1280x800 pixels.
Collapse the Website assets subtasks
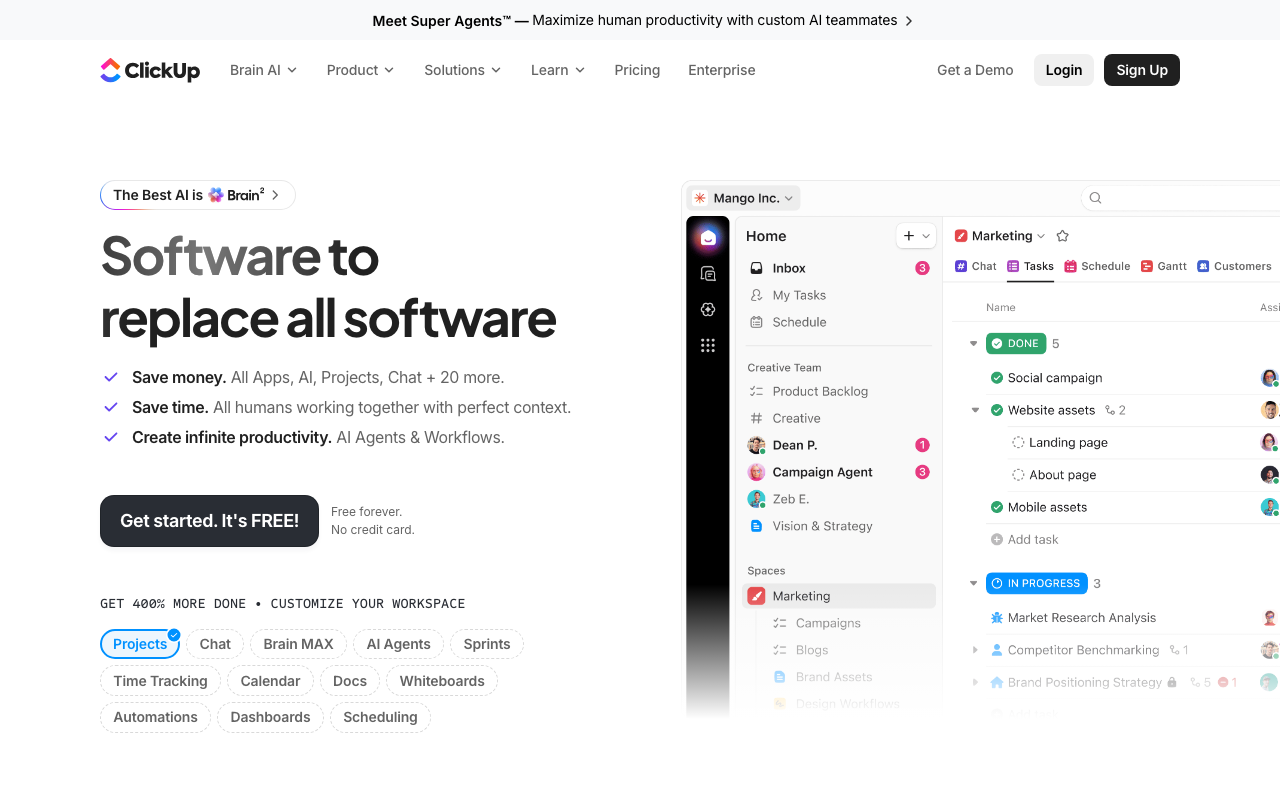[976, 410]
